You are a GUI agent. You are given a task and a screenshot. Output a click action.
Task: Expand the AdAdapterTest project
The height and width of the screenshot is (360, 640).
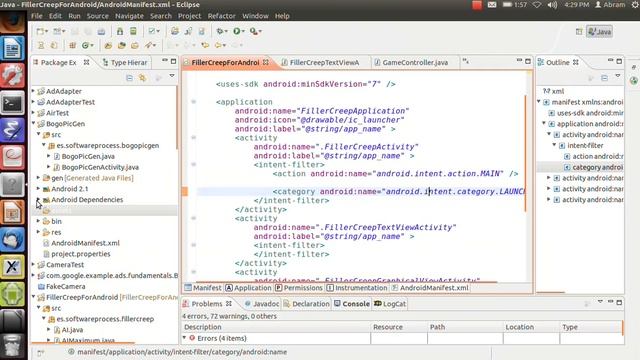click(33, 102)
